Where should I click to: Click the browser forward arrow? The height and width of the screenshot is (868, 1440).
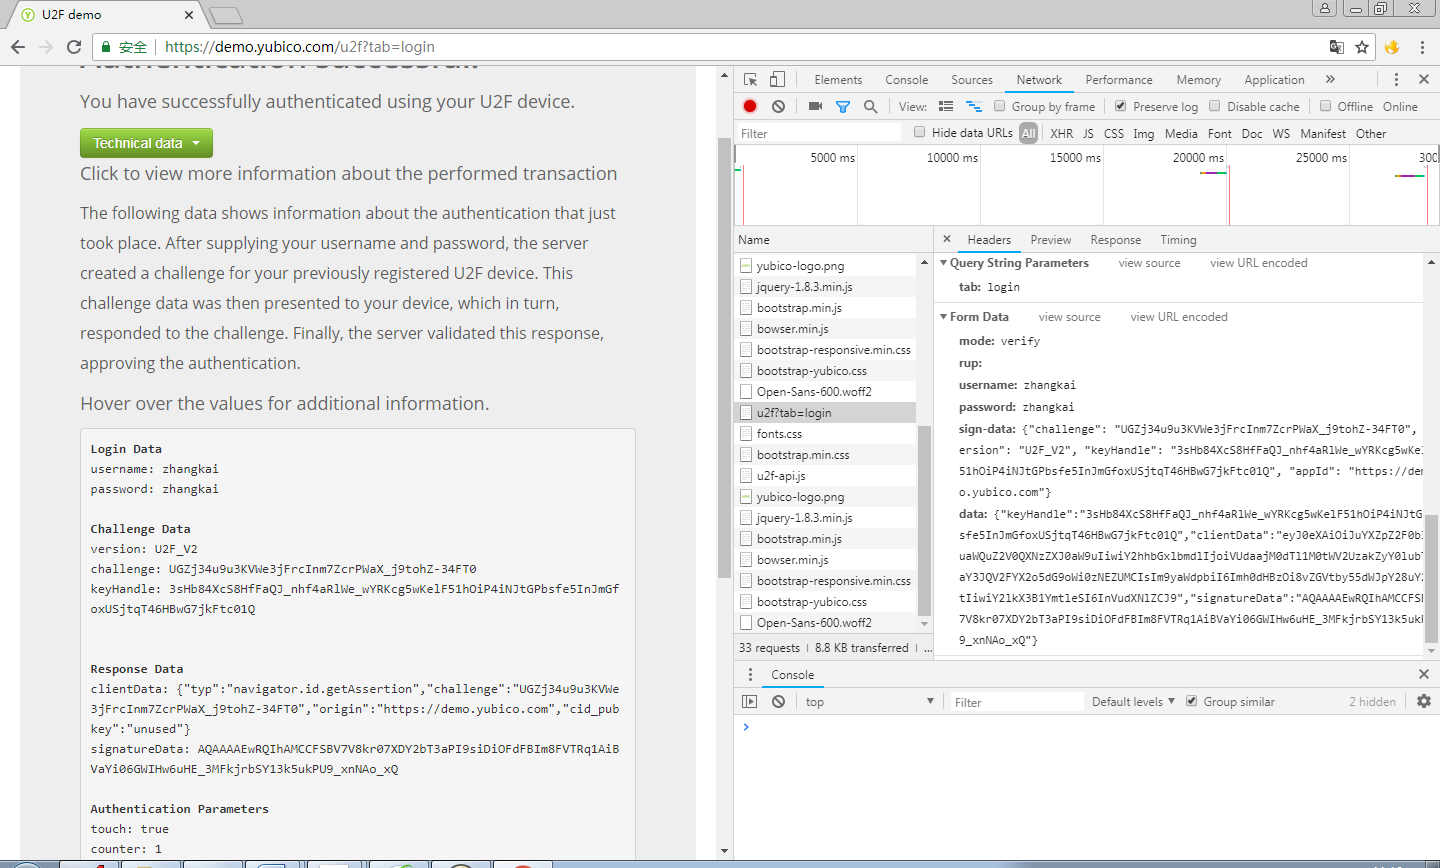(x=46, y=47)
